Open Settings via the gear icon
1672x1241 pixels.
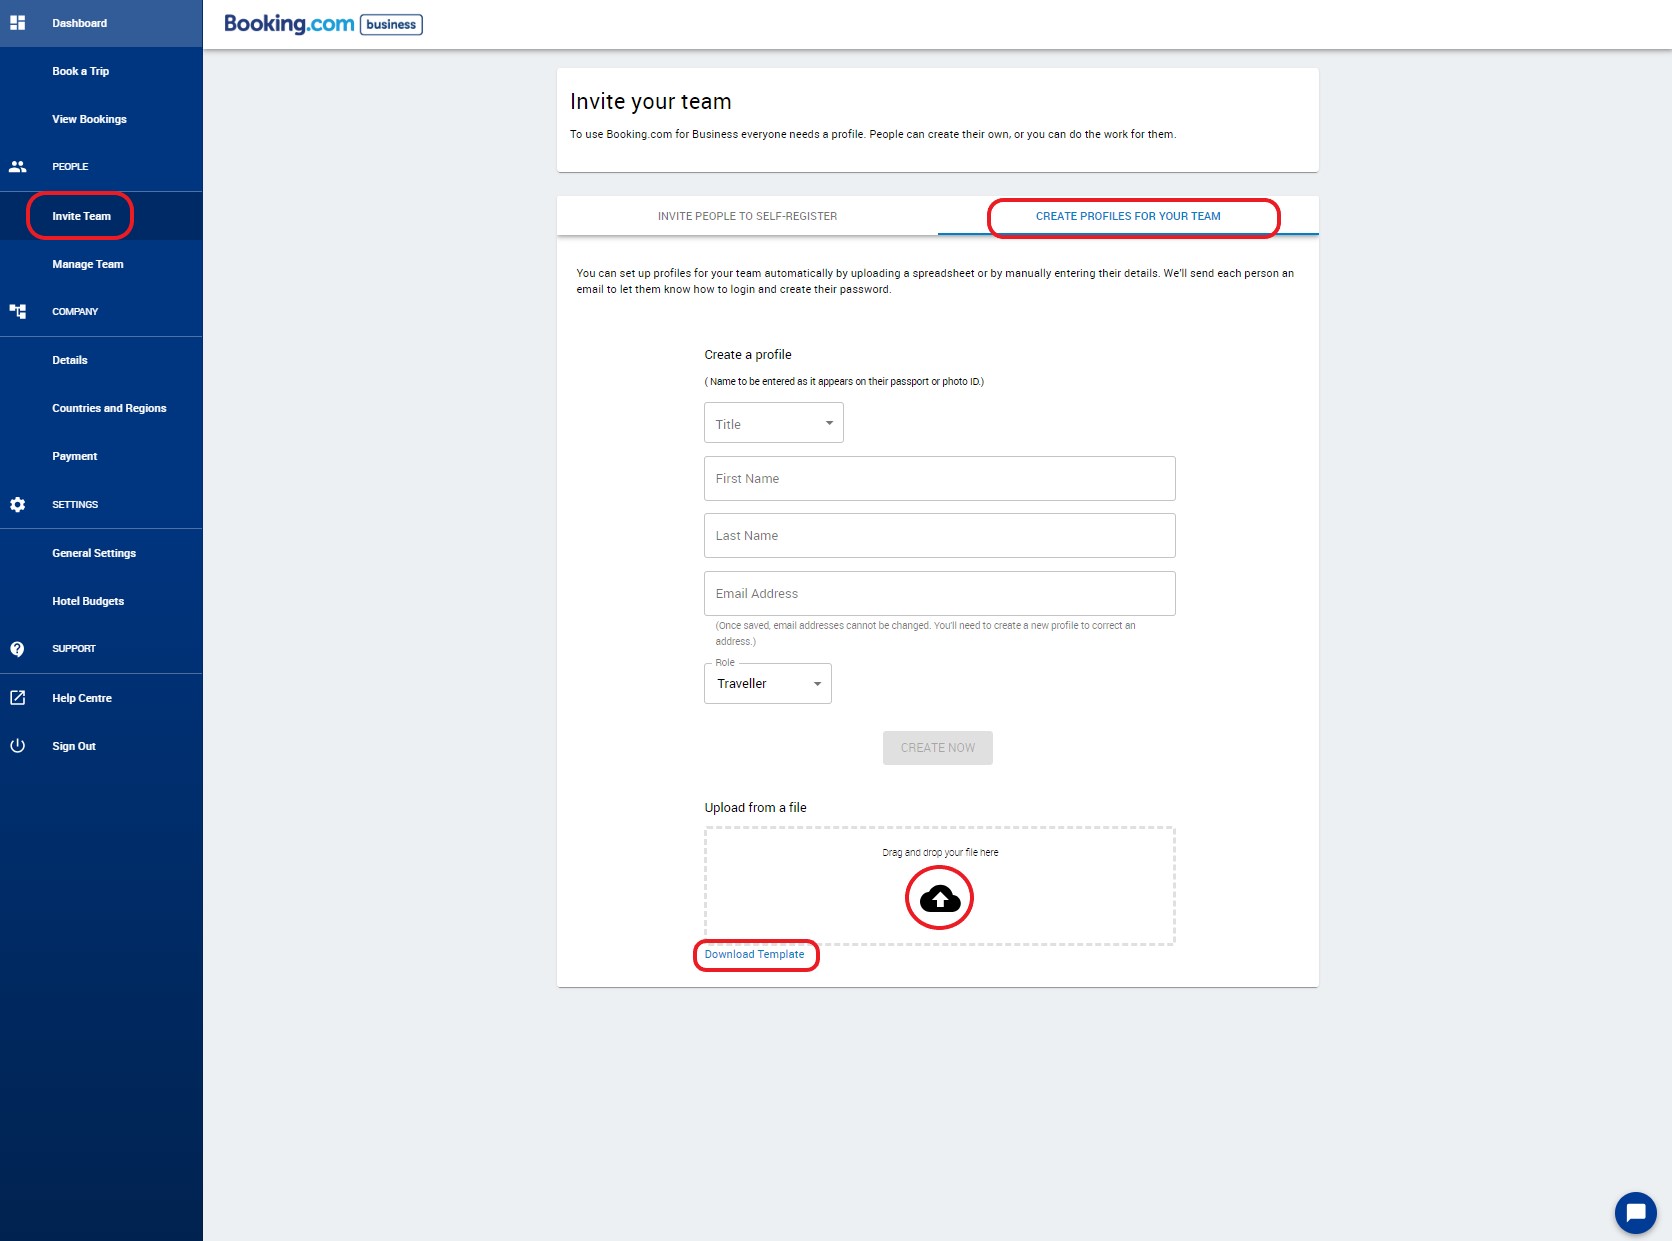pyautogui.click(x=18, y=505)
